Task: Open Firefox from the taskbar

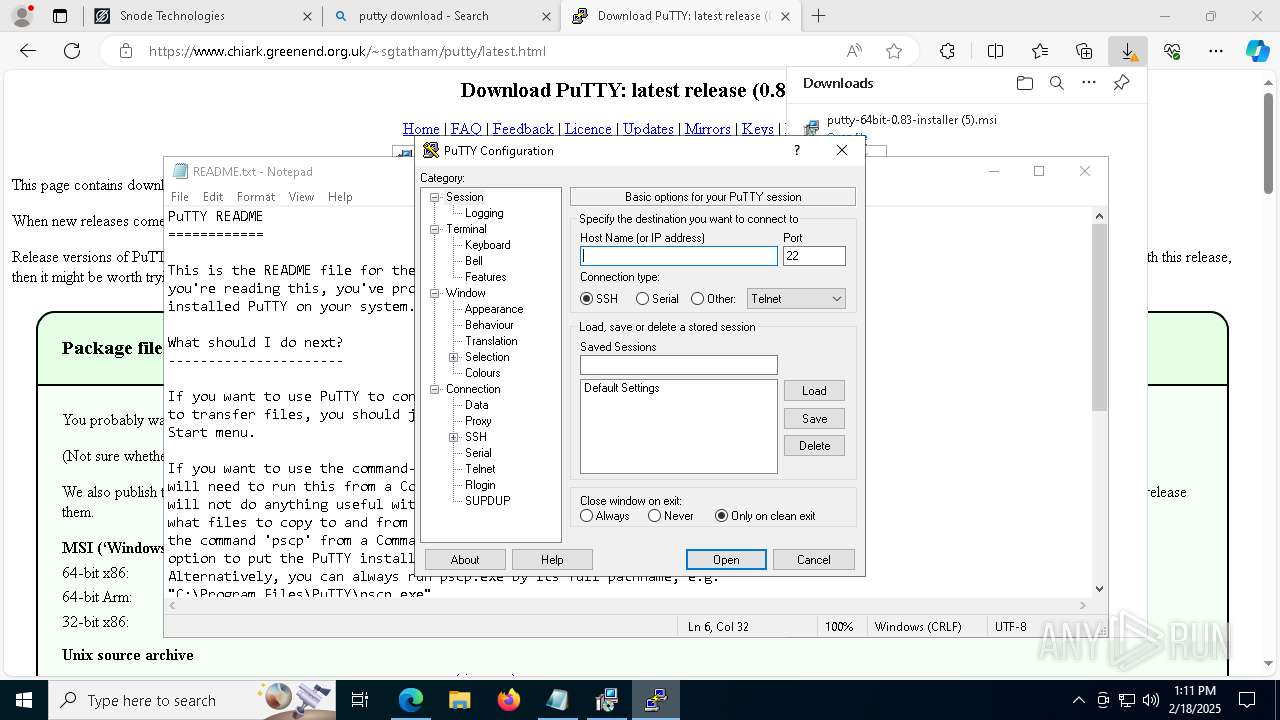Action: [x=508, y=700]
